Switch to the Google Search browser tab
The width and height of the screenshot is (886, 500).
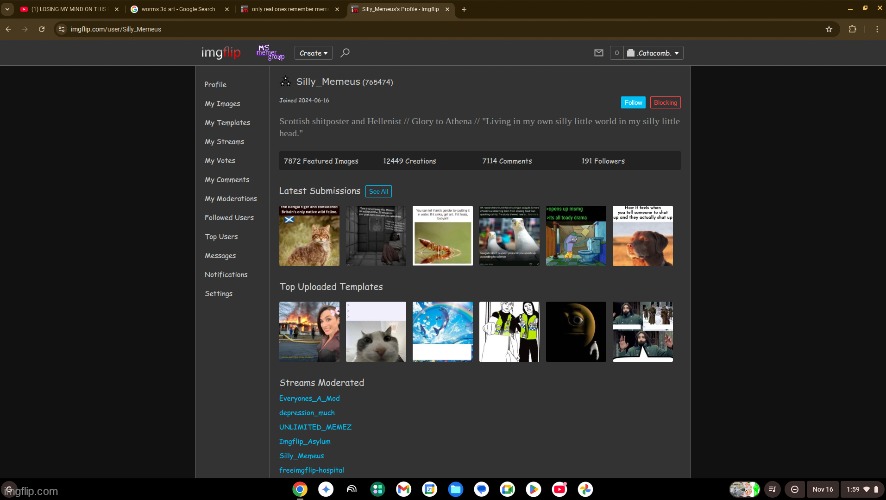pos(175,9)
